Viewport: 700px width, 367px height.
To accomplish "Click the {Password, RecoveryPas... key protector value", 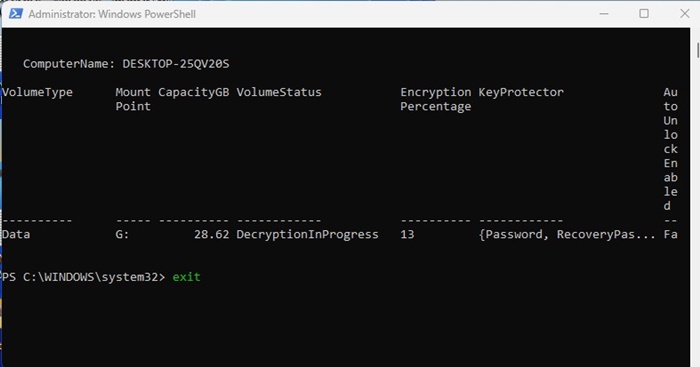I will [x=567, y=234].
